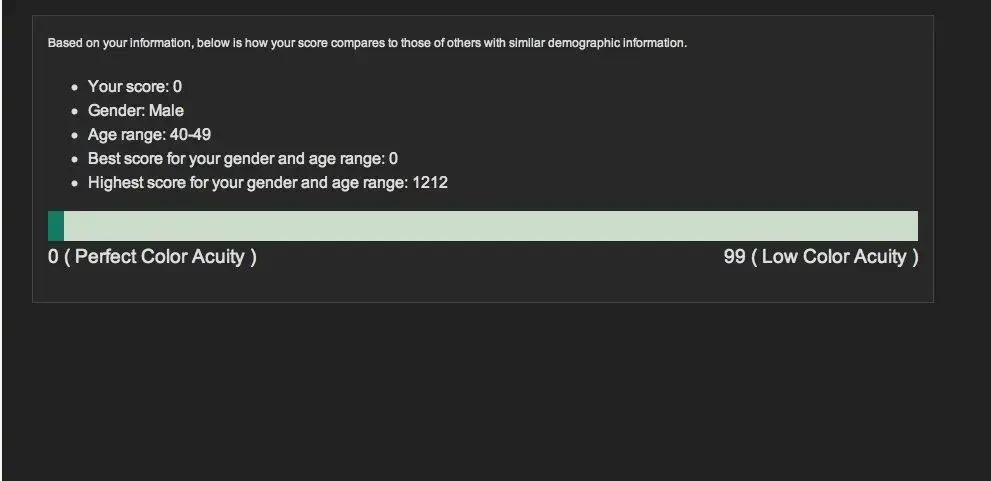991x481 pixels.
Task: Click the '0 ( Perfect Color Acuity )' label
Action: (152, 257)
